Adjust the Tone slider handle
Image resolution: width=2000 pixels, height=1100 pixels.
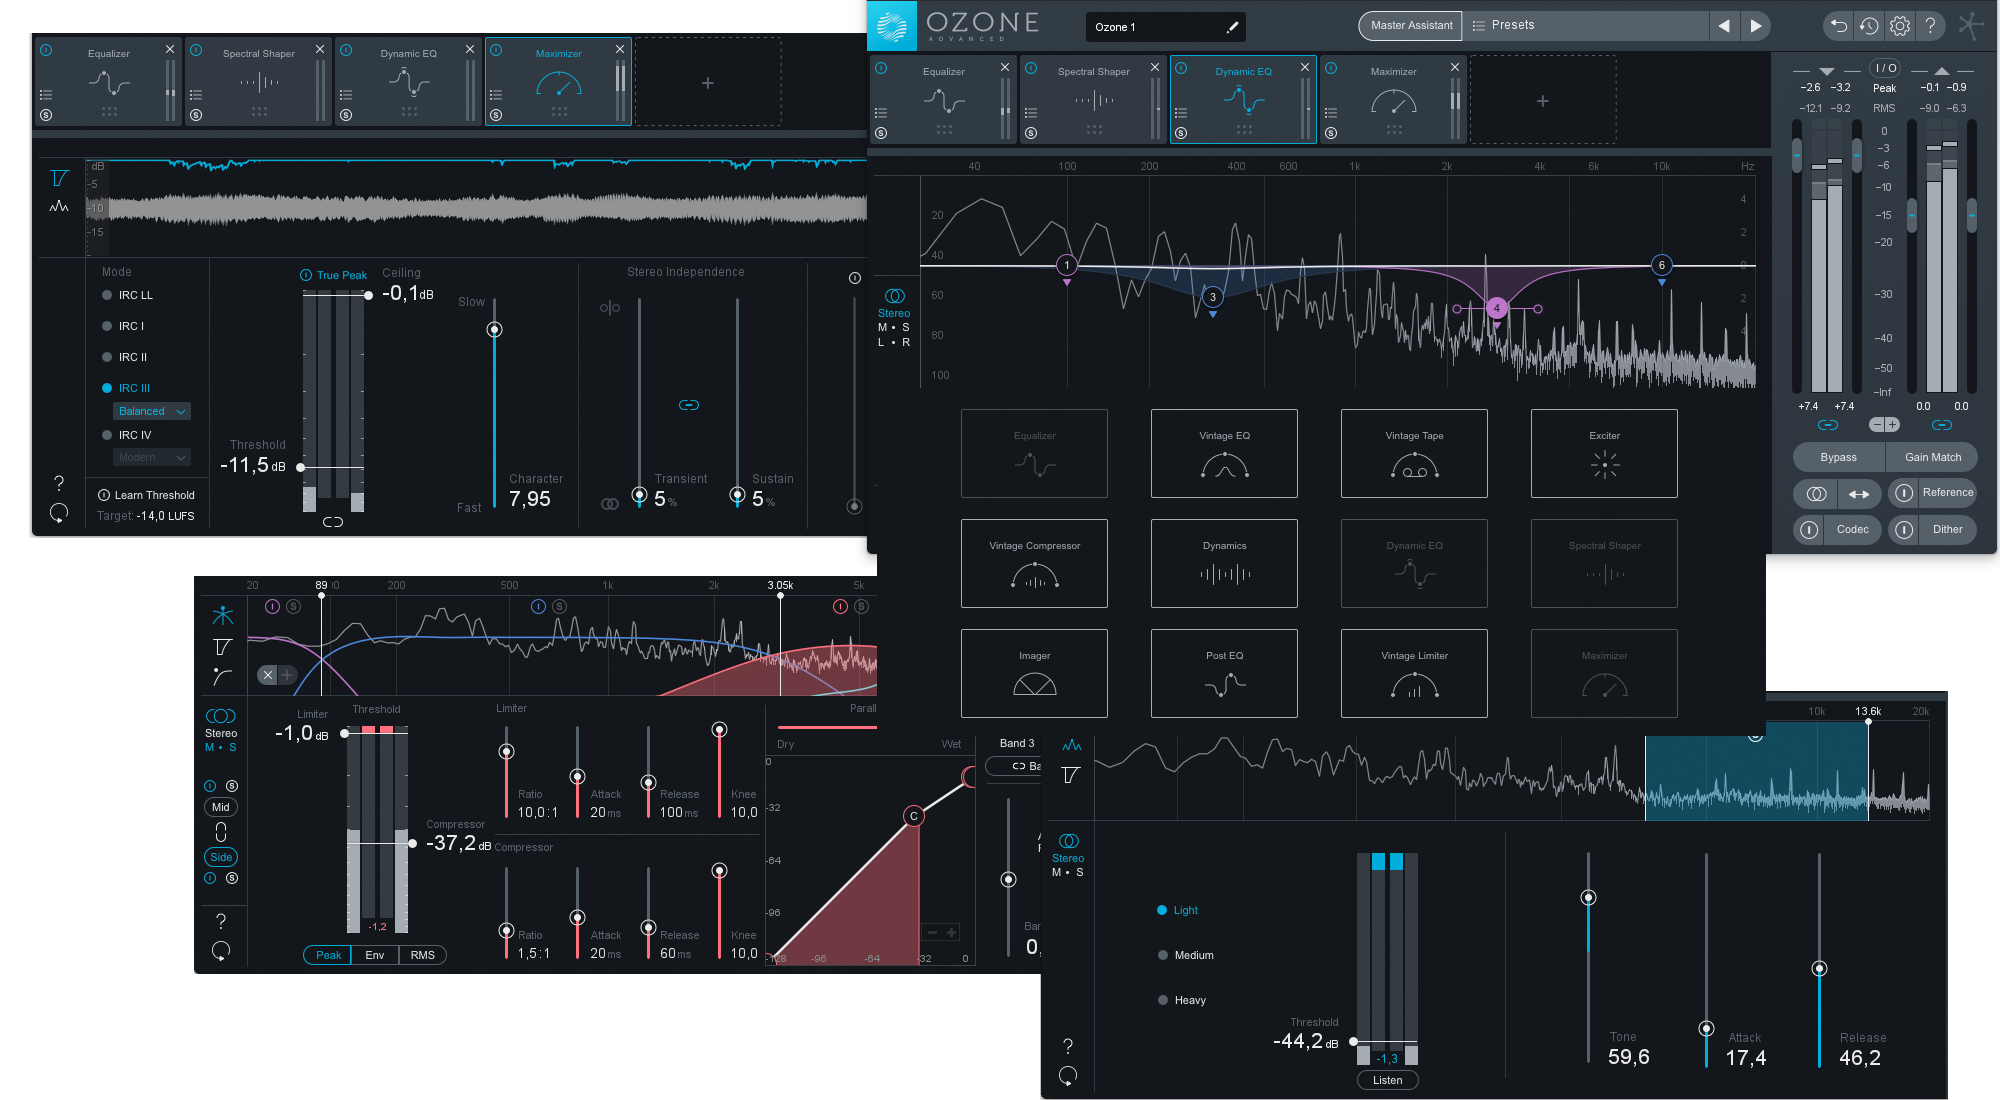1588,897
